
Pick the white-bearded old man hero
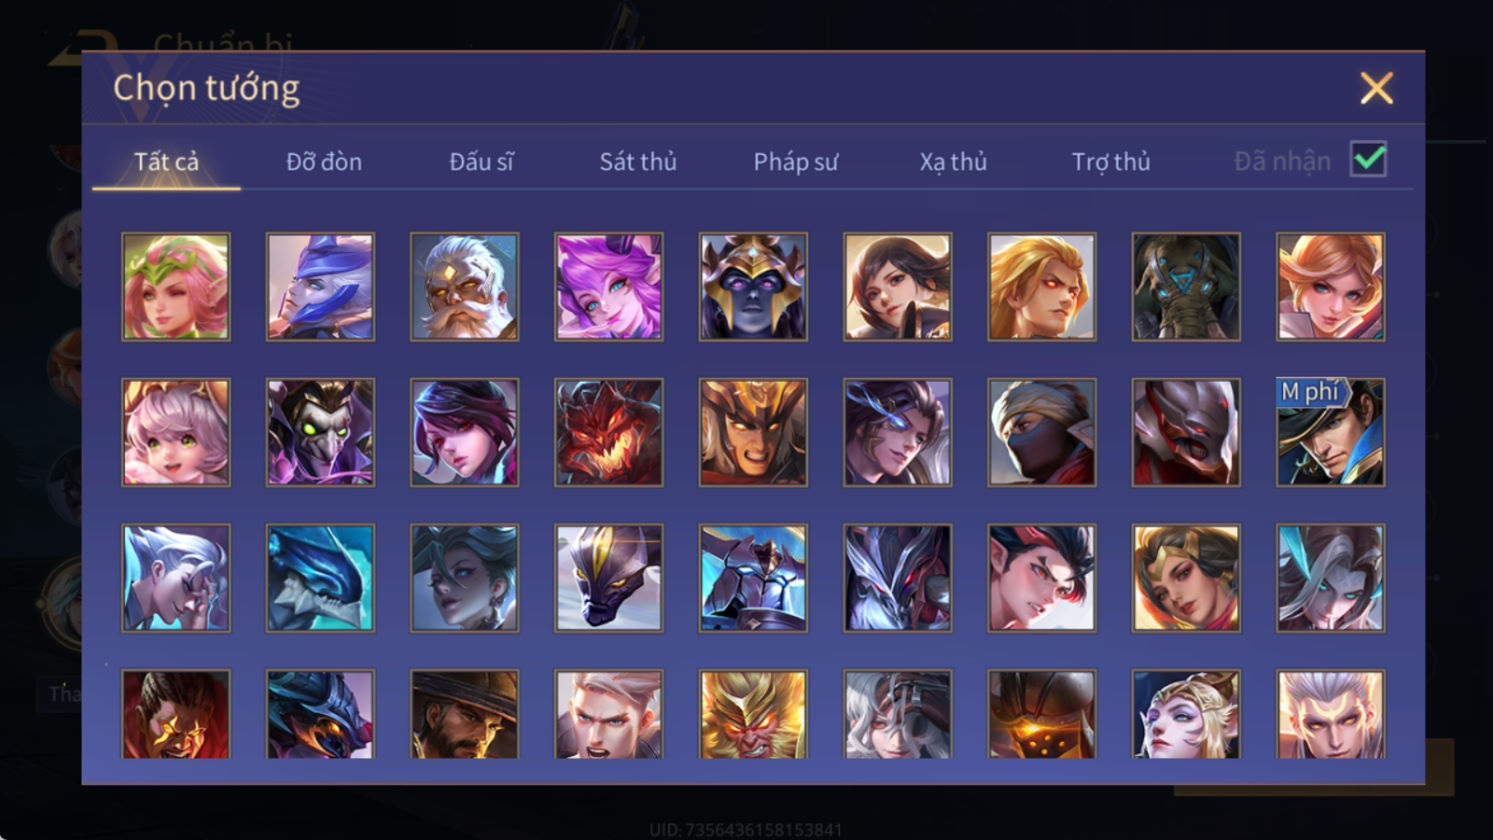tap(464, 287)
